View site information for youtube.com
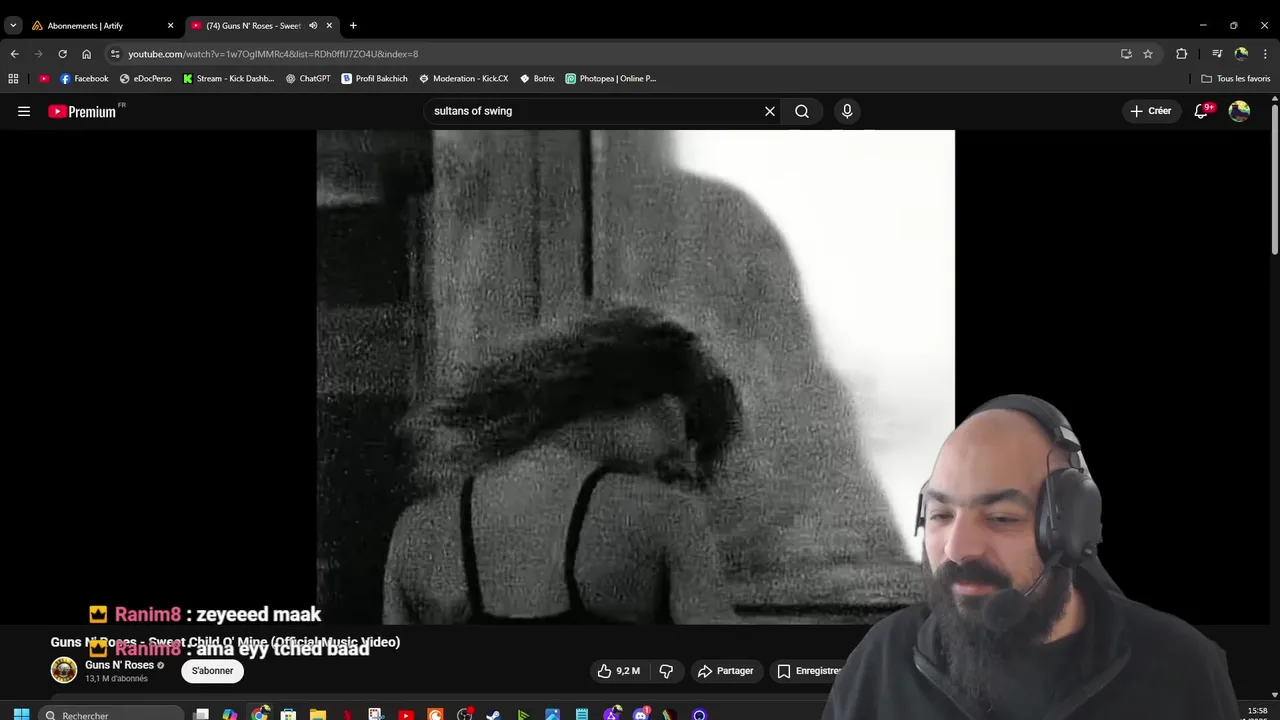This screenshot has height=720, width=1280. pyautogui.click(x=115, y=54)
